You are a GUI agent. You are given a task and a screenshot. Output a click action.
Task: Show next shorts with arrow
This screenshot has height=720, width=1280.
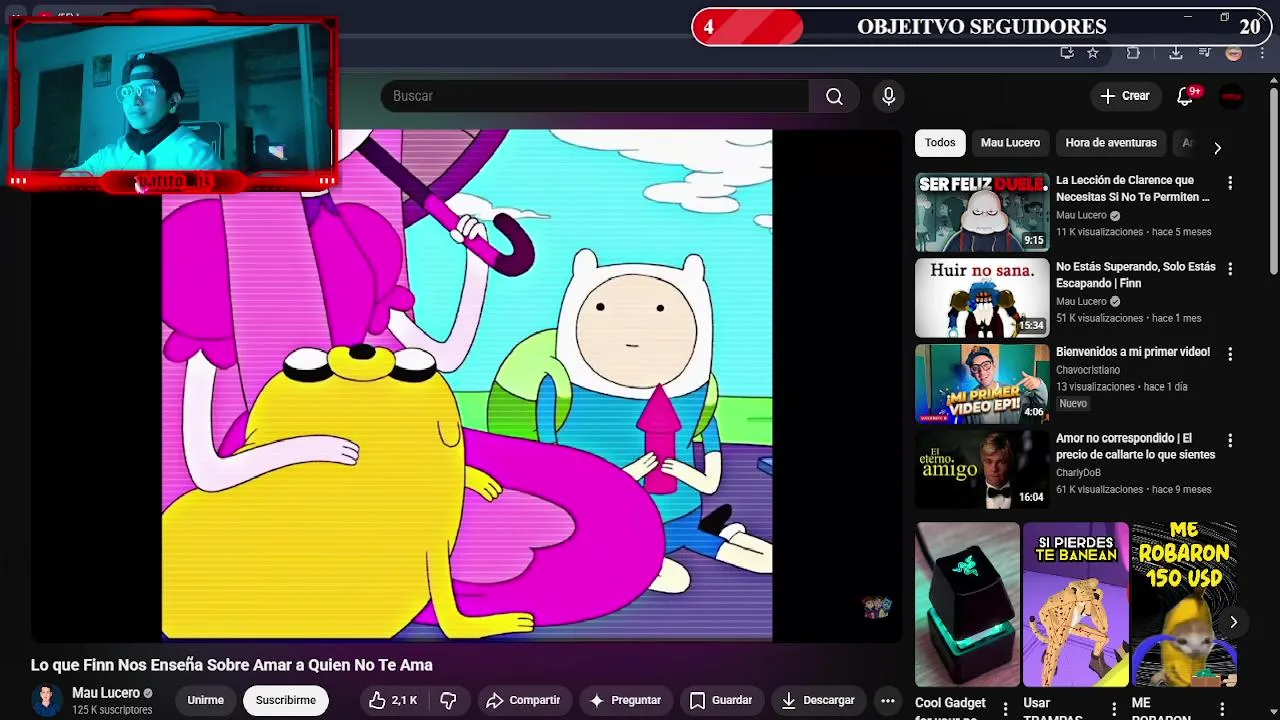pos(1233,622)
